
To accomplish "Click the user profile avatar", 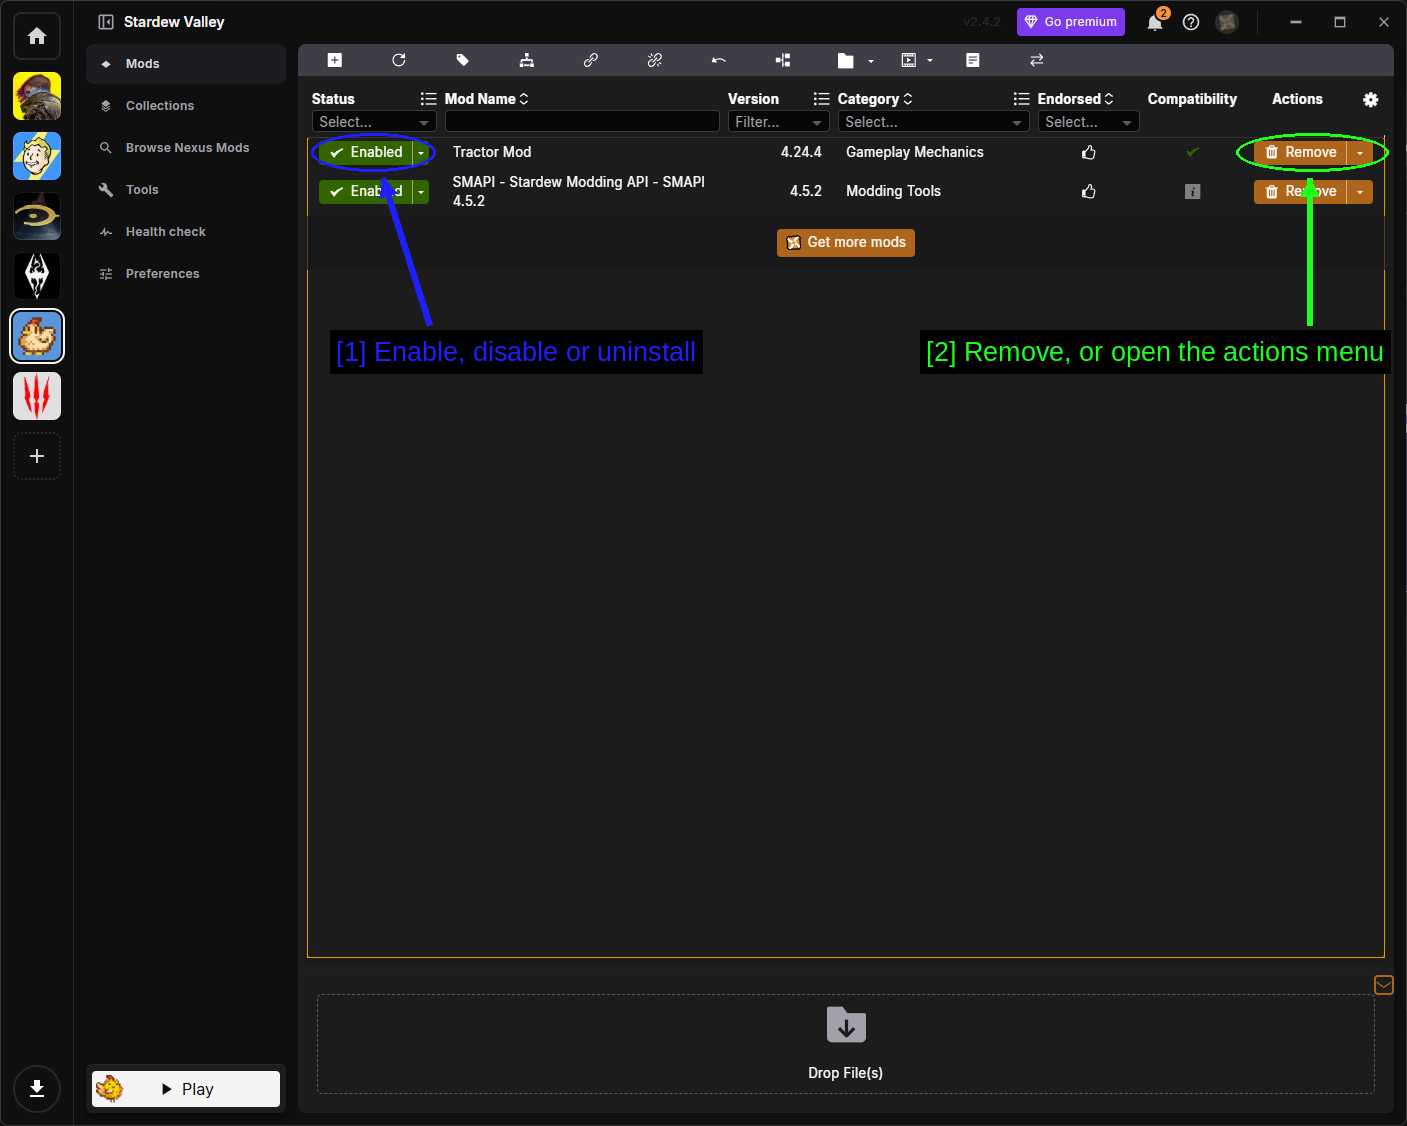I will (x=1227, y=22).
